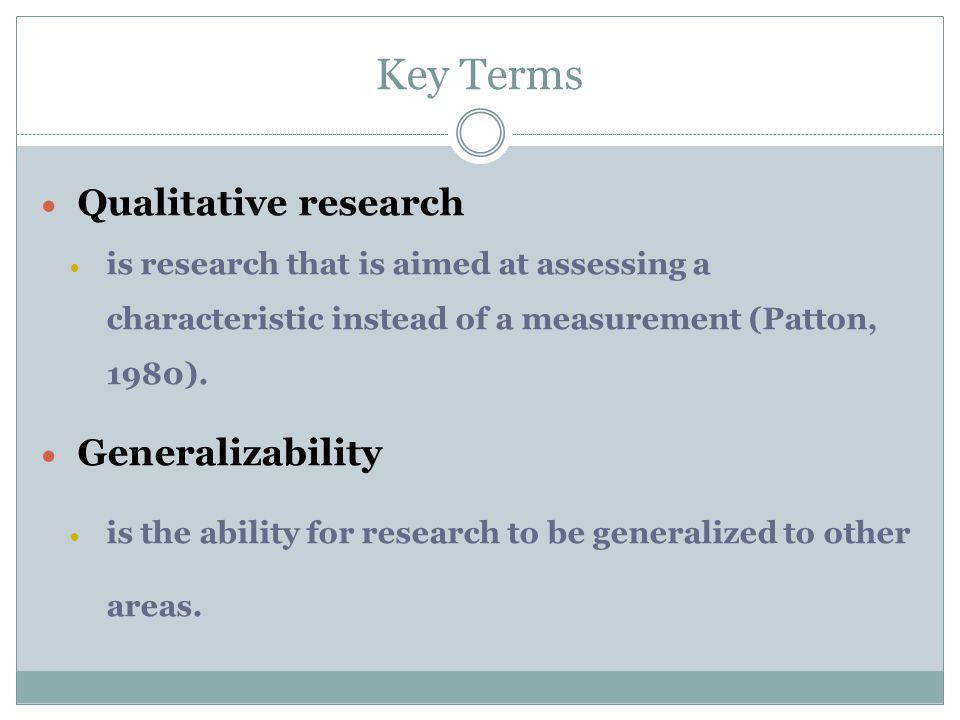
Task: Click the circle ornament below the title
Action: click(481, 132)
